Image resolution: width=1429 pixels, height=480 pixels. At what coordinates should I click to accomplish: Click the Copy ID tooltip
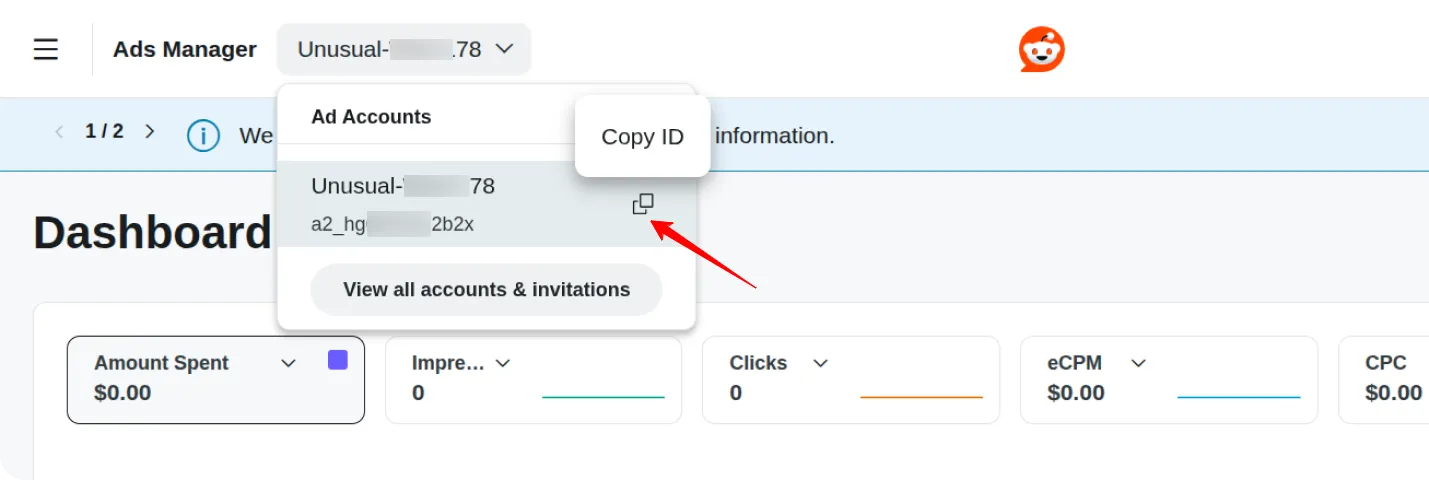[x=642, y=137]
